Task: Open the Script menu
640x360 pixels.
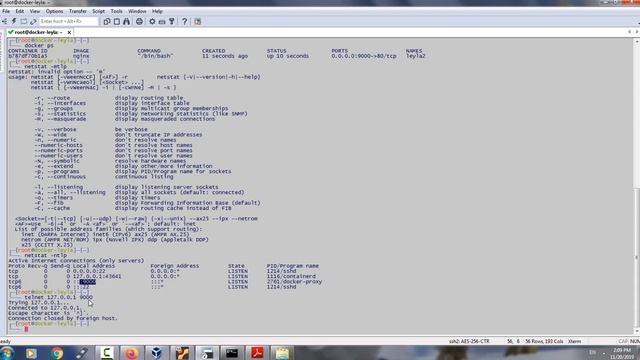Action: pos(98,11)
